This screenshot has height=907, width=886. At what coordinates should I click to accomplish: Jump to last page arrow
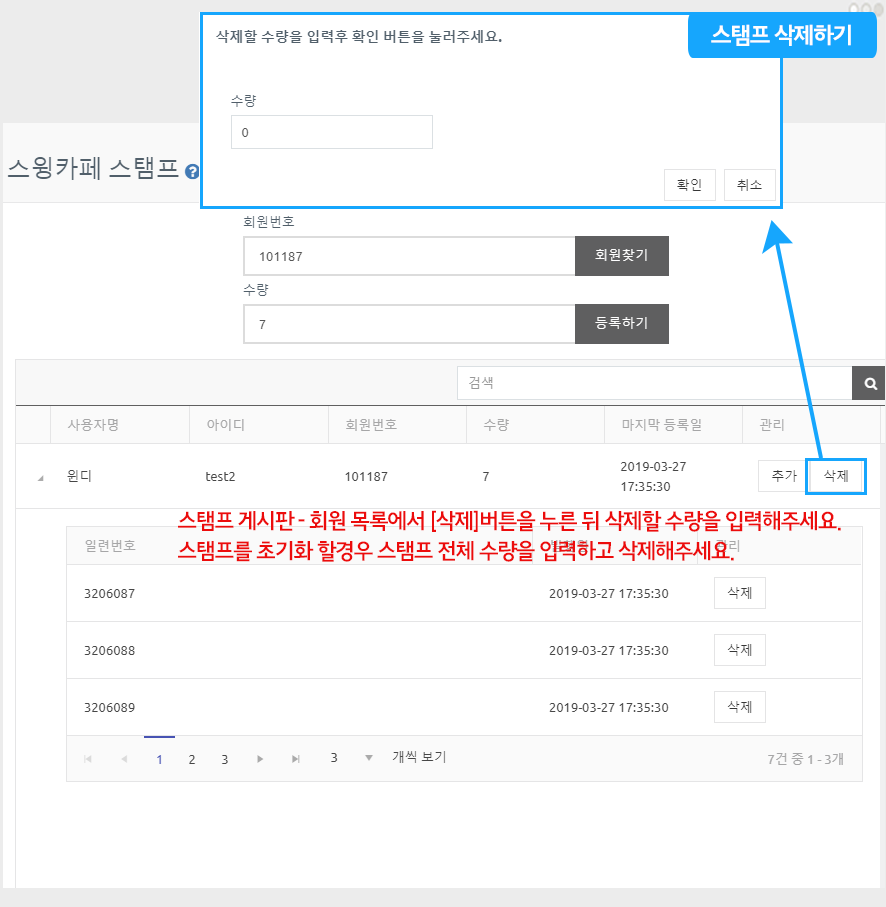(x=296, y=759)
